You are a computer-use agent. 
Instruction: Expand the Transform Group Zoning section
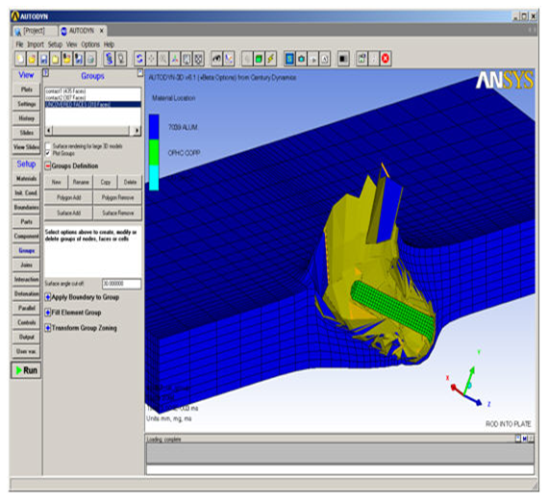(x=48, y=328)
